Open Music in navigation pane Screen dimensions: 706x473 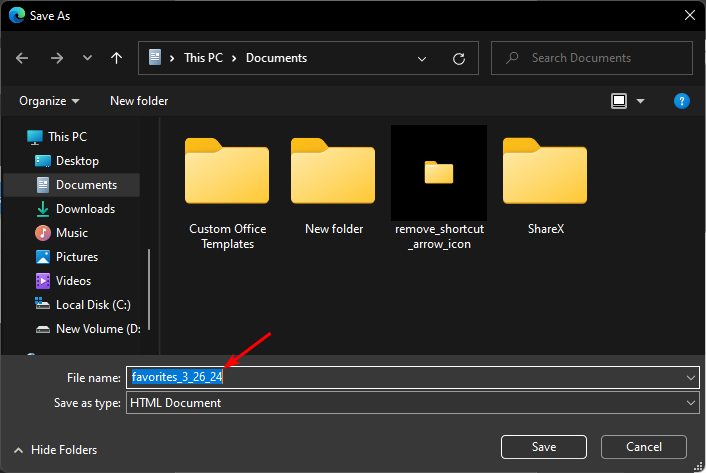(72, 233)
